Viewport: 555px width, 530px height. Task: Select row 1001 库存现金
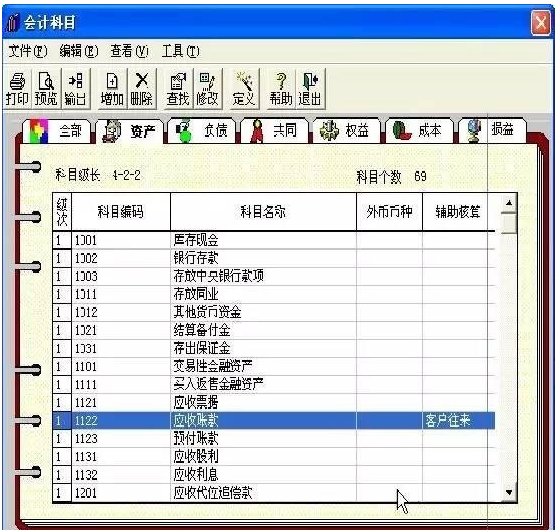pos(274,240)
